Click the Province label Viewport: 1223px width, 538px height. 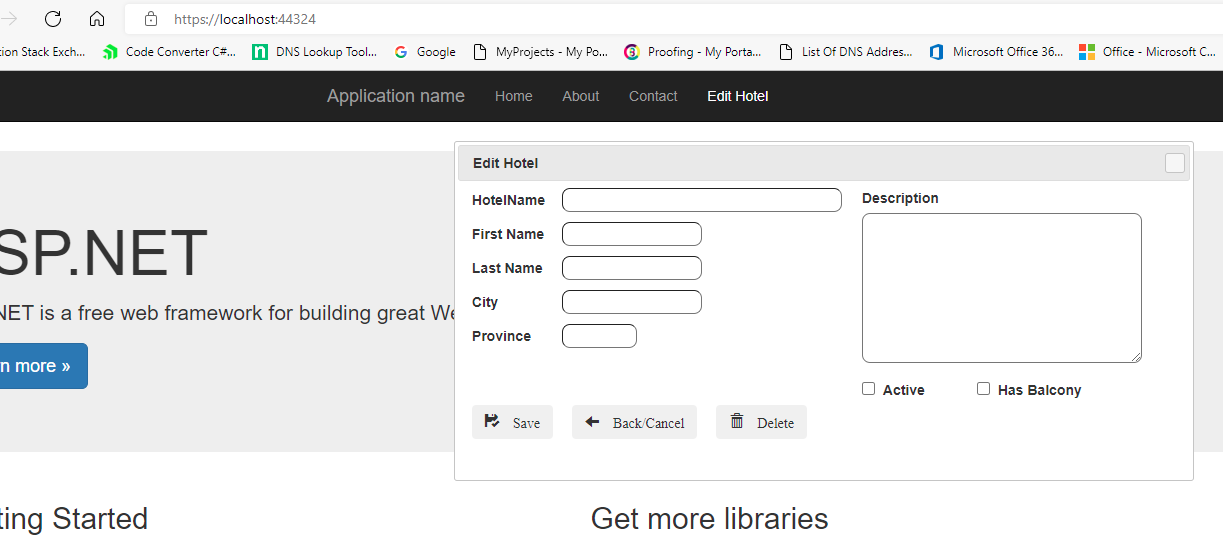point(501,336)
